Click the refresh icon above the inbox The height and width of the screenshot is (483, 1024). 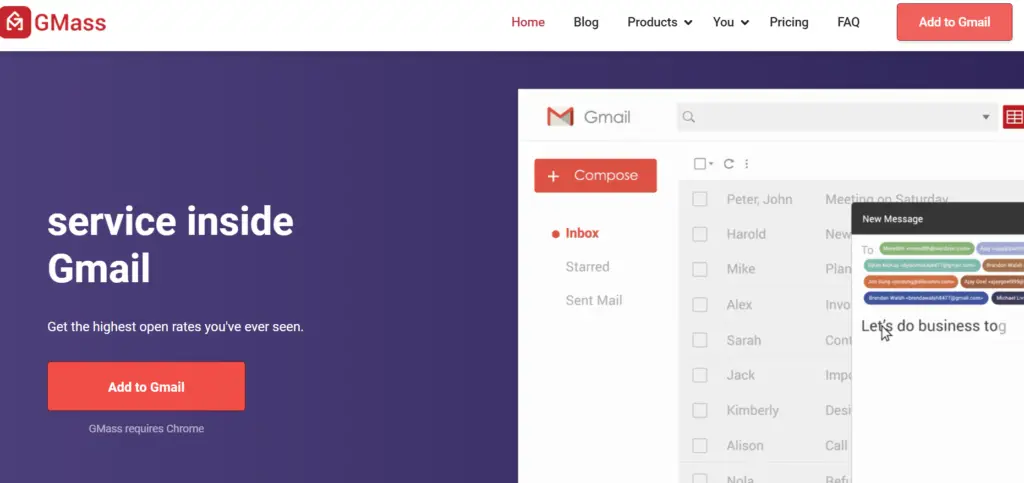(729, 164)
